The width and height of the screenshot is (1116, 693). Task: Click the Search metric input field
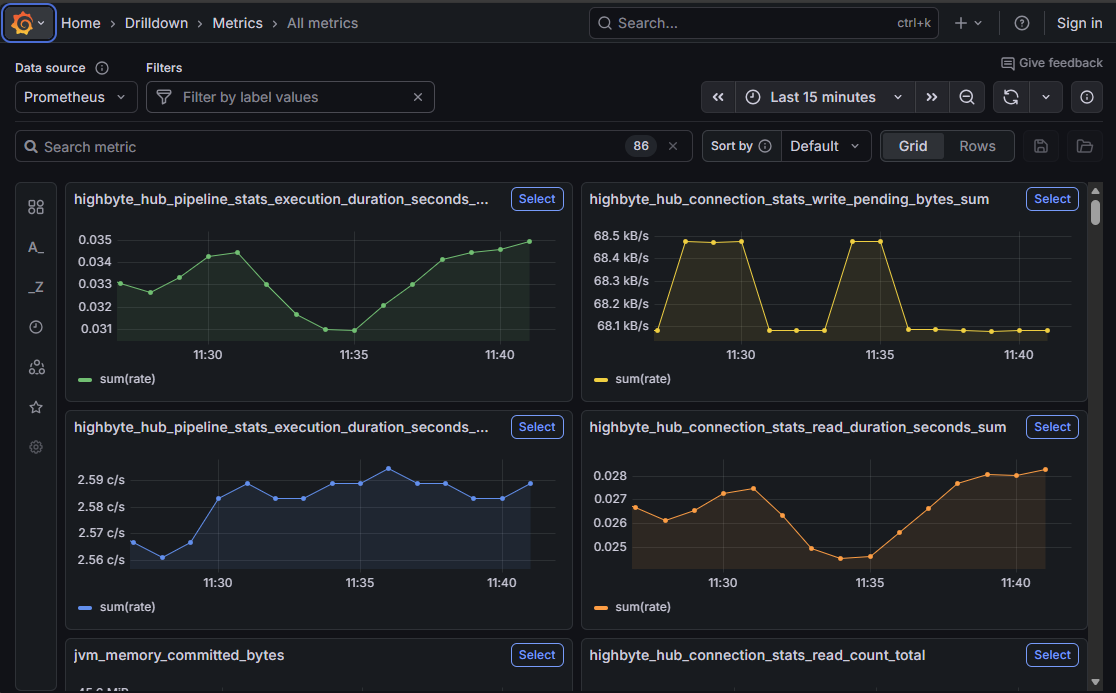(330, 146)
